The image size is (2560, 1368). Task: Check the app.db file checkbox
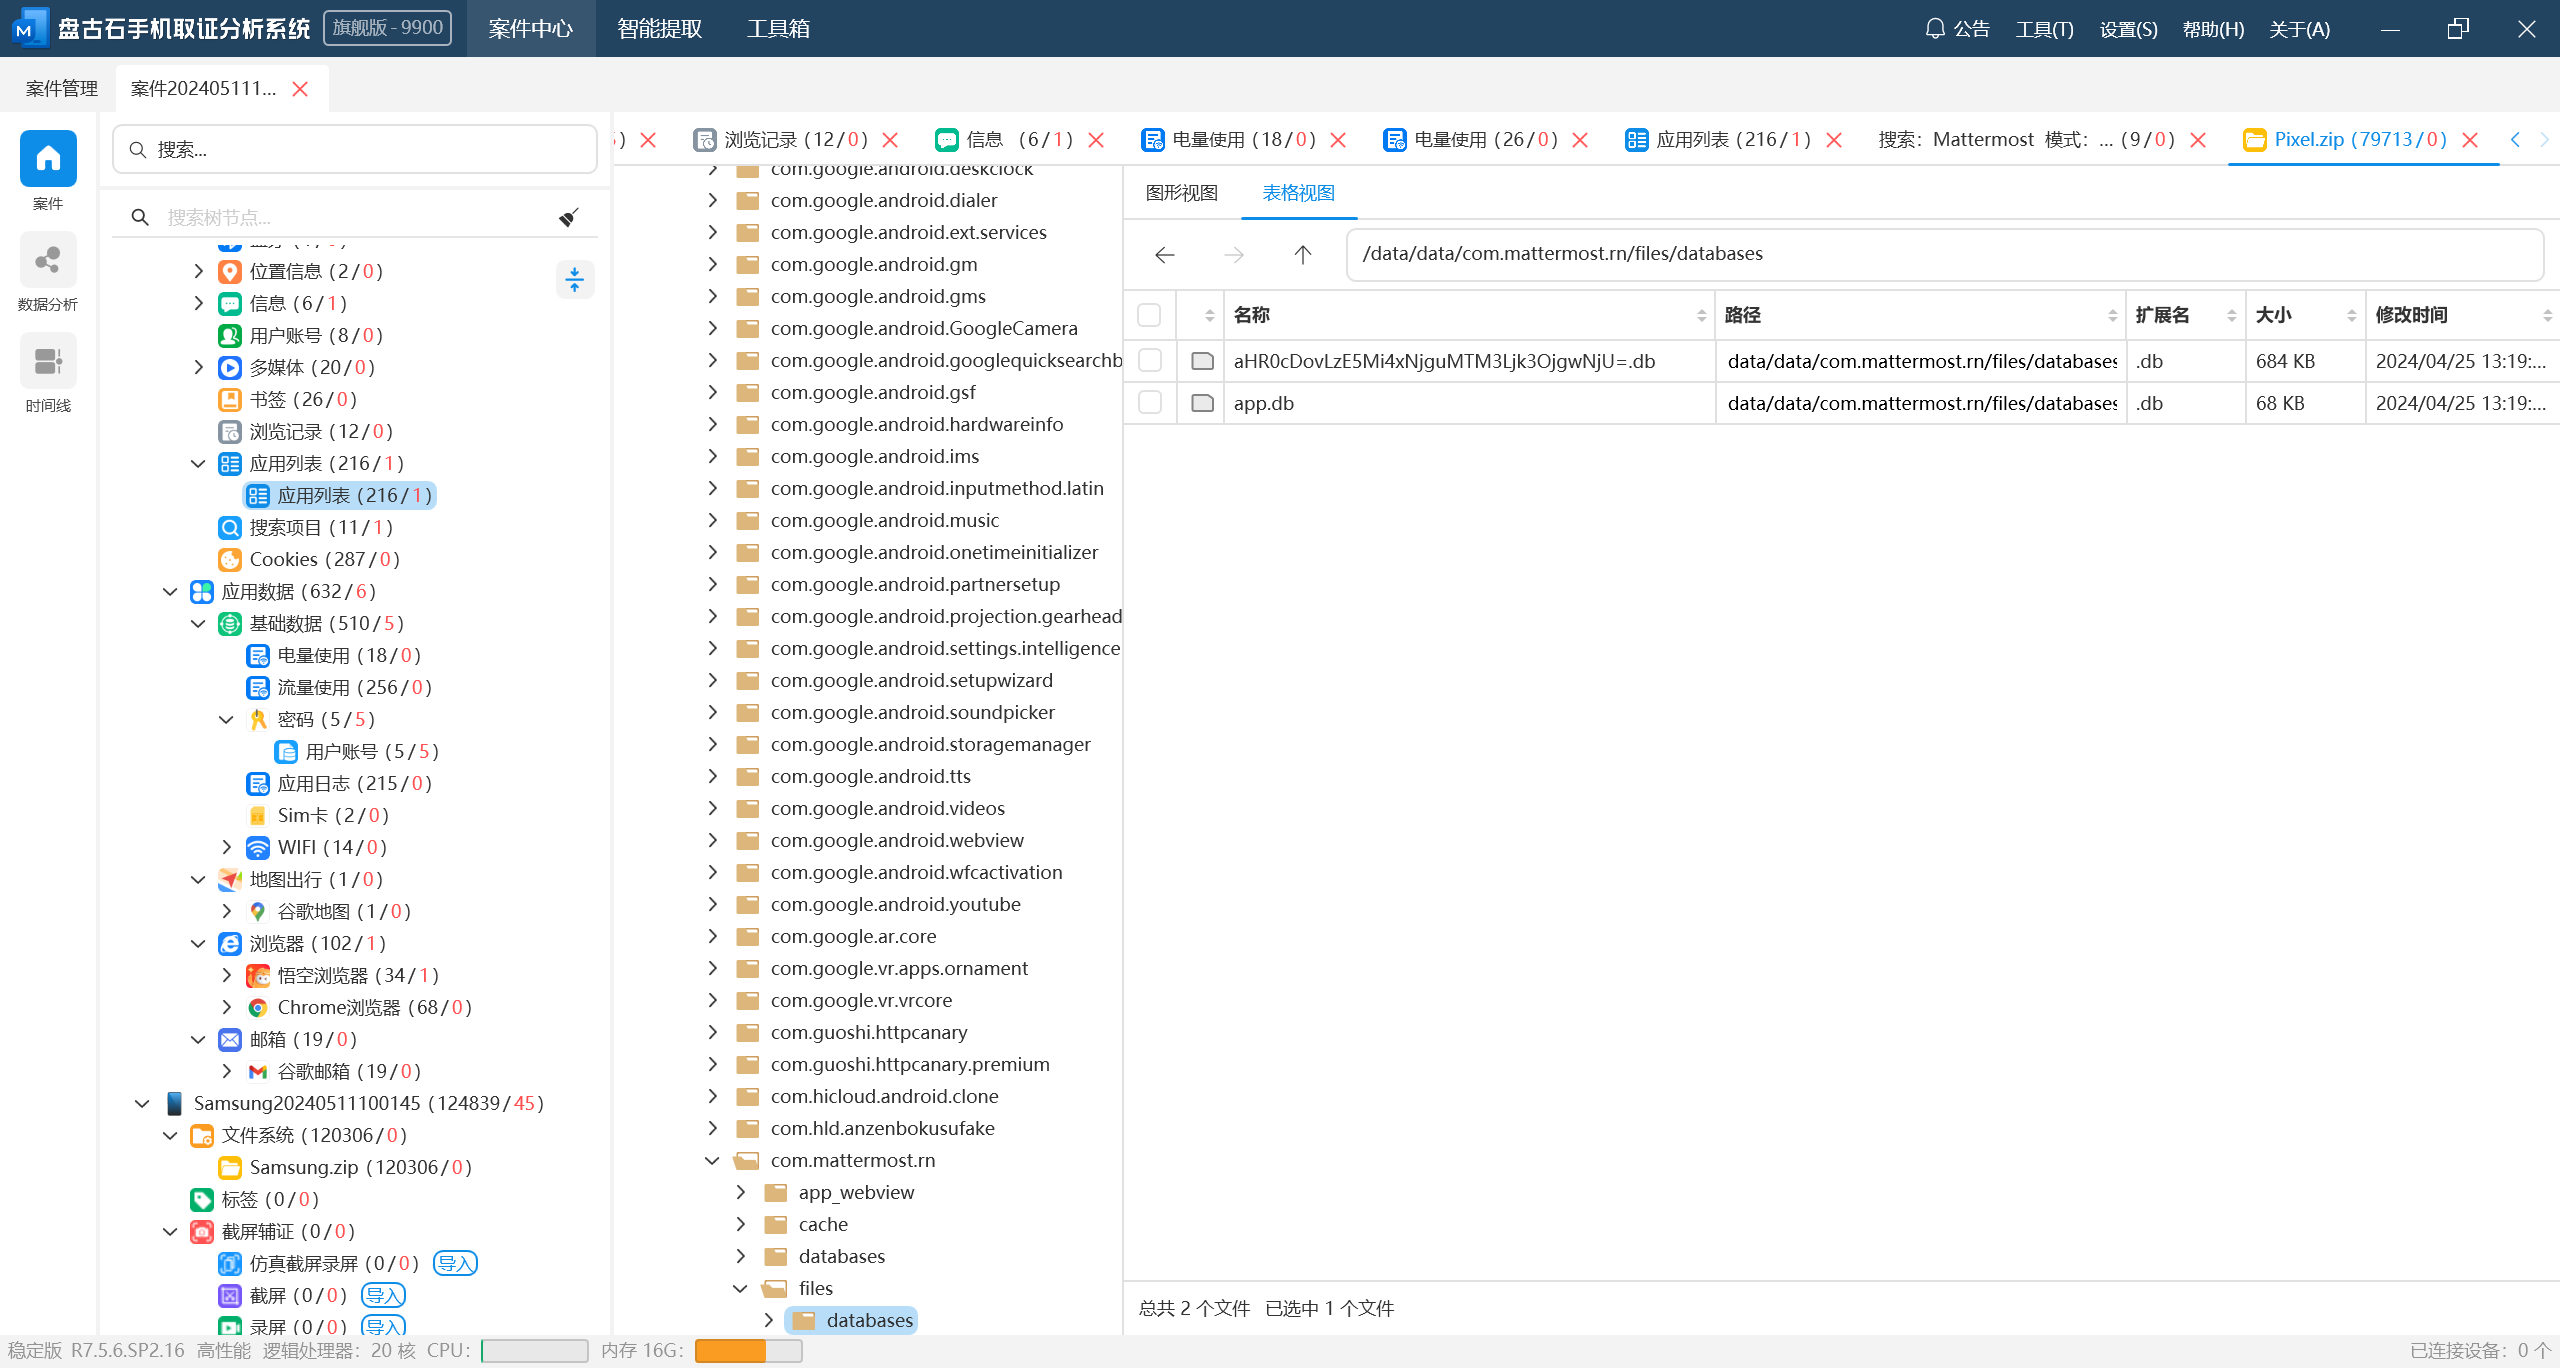[x=1150, y=403]
